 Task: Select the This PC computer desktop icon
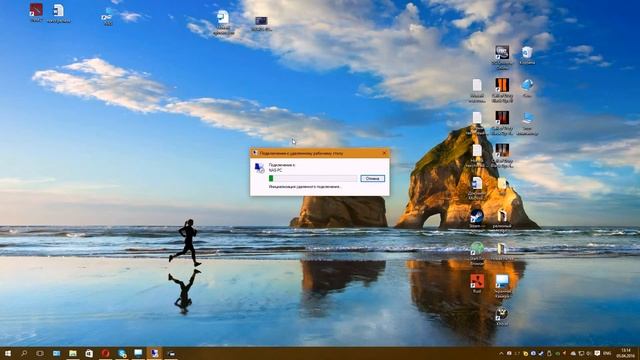527,124
